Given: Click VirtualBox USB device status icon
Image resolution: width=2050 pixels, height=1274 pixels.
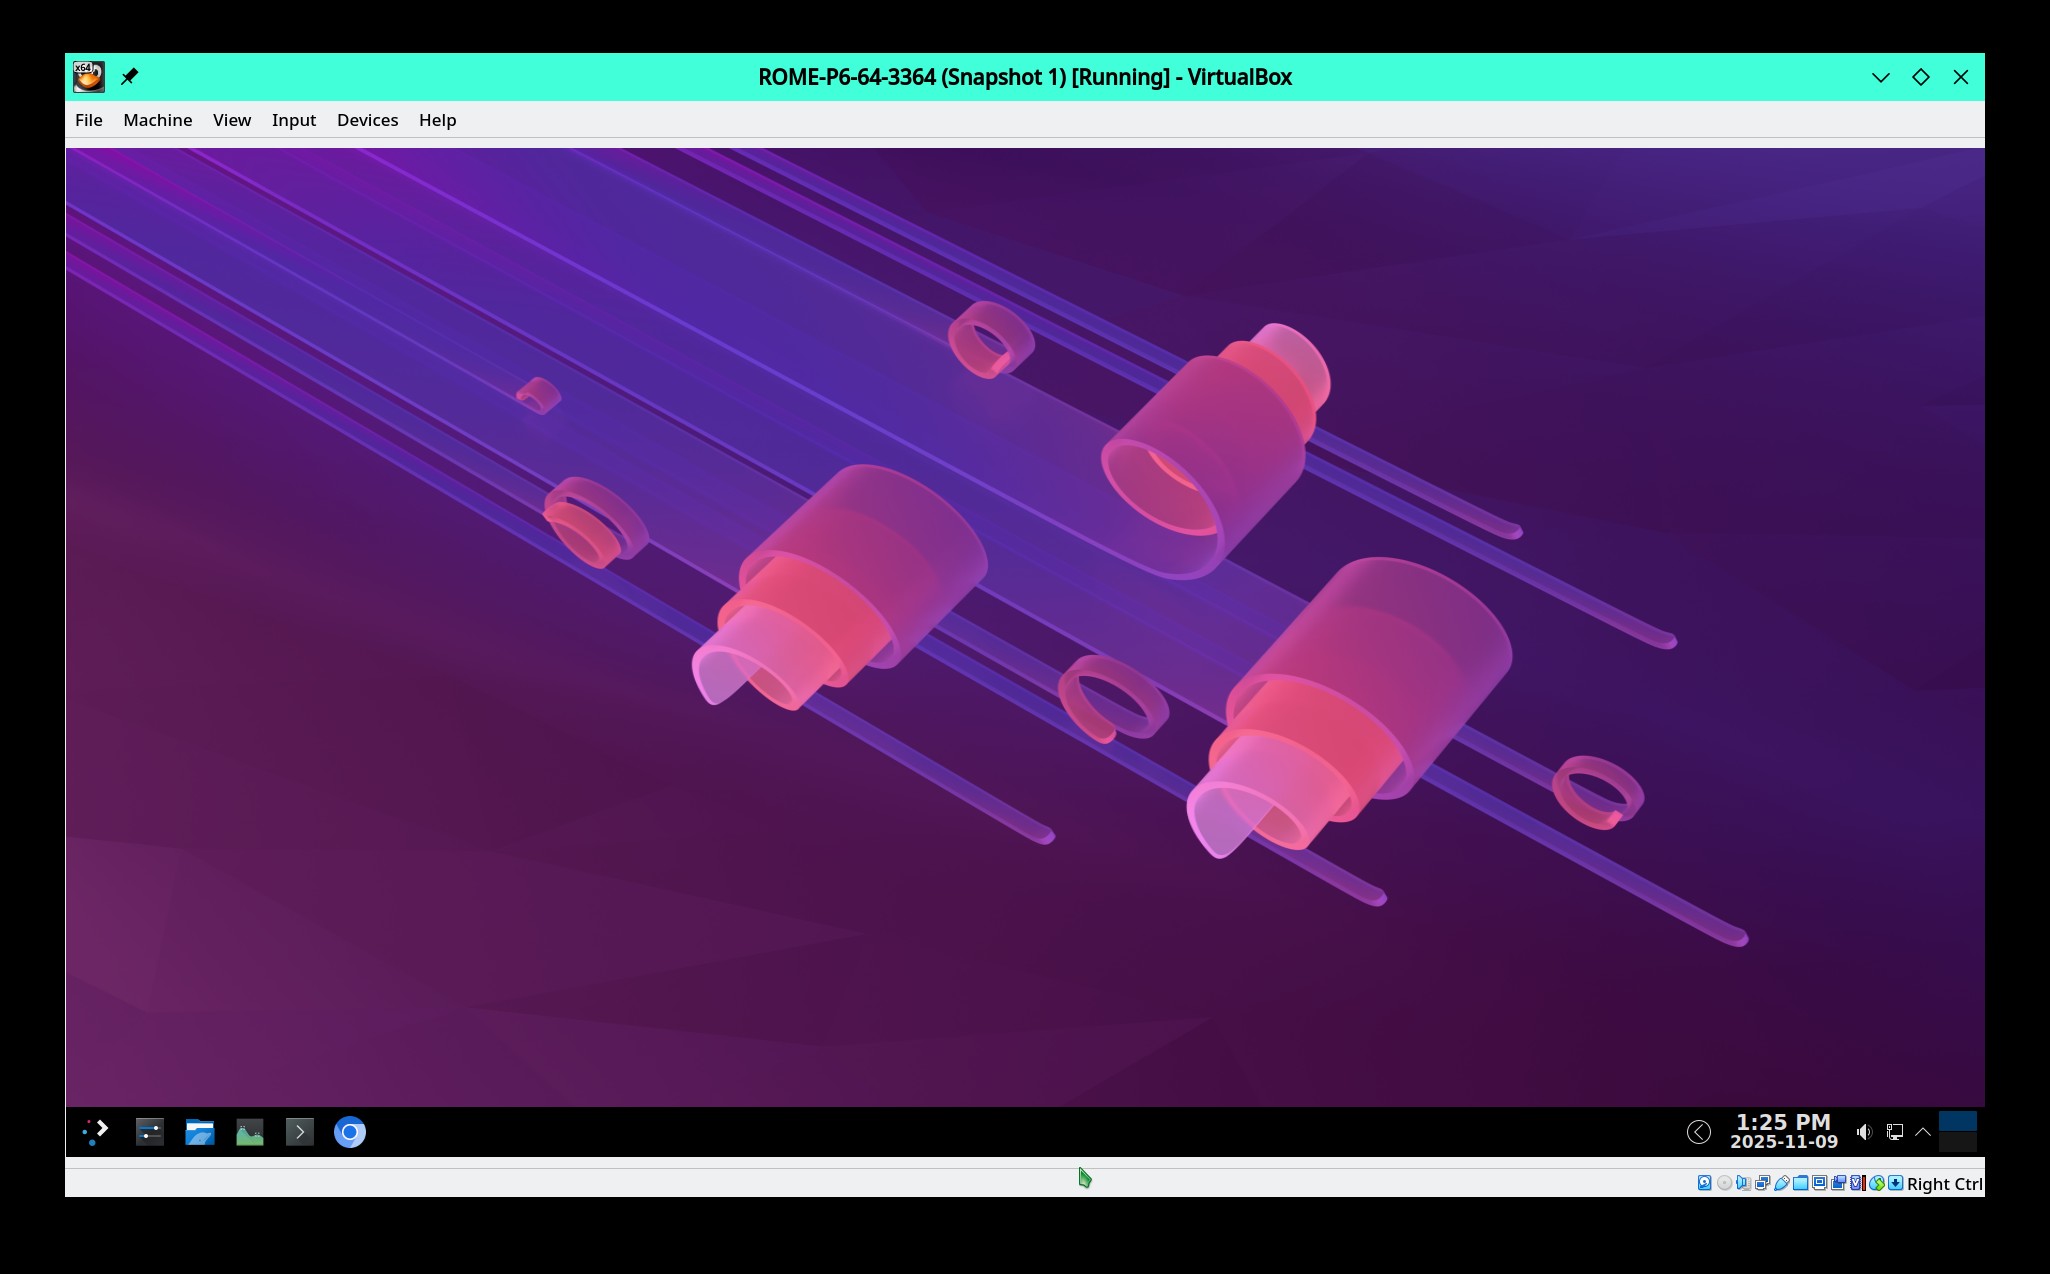Looking at the screenshot, I should pos(1781,1183).
